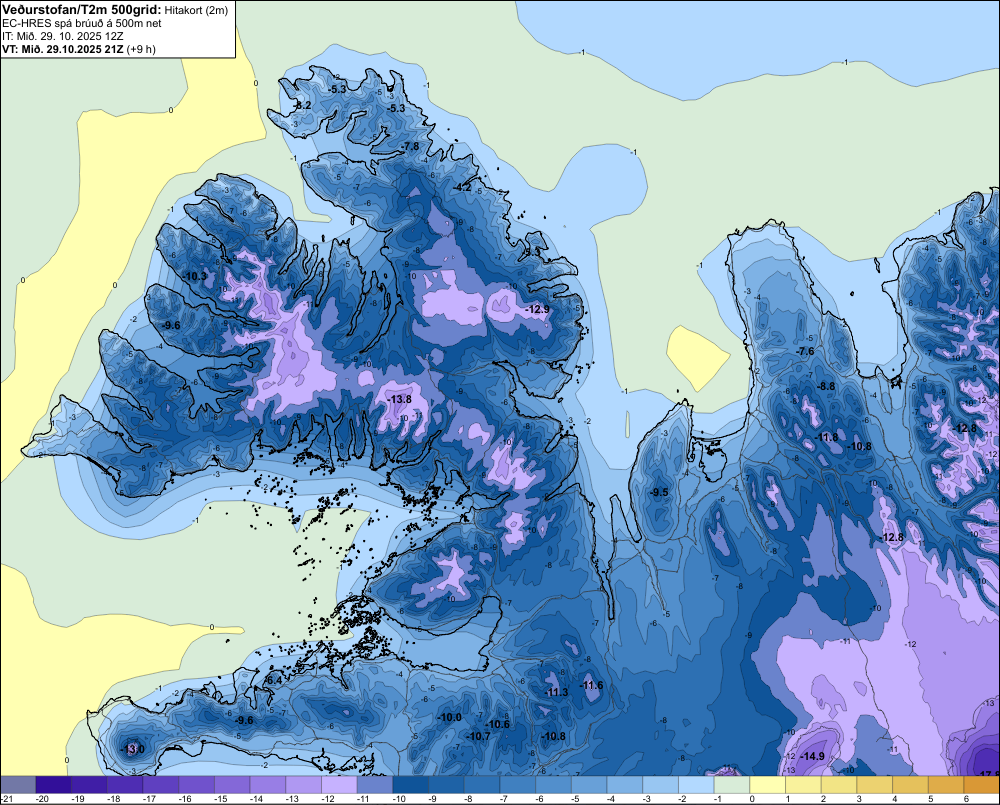Click the -14.9 temperature label
Image resolution: width=1000 pixels, height=805 pixels.
pos(812,756)
